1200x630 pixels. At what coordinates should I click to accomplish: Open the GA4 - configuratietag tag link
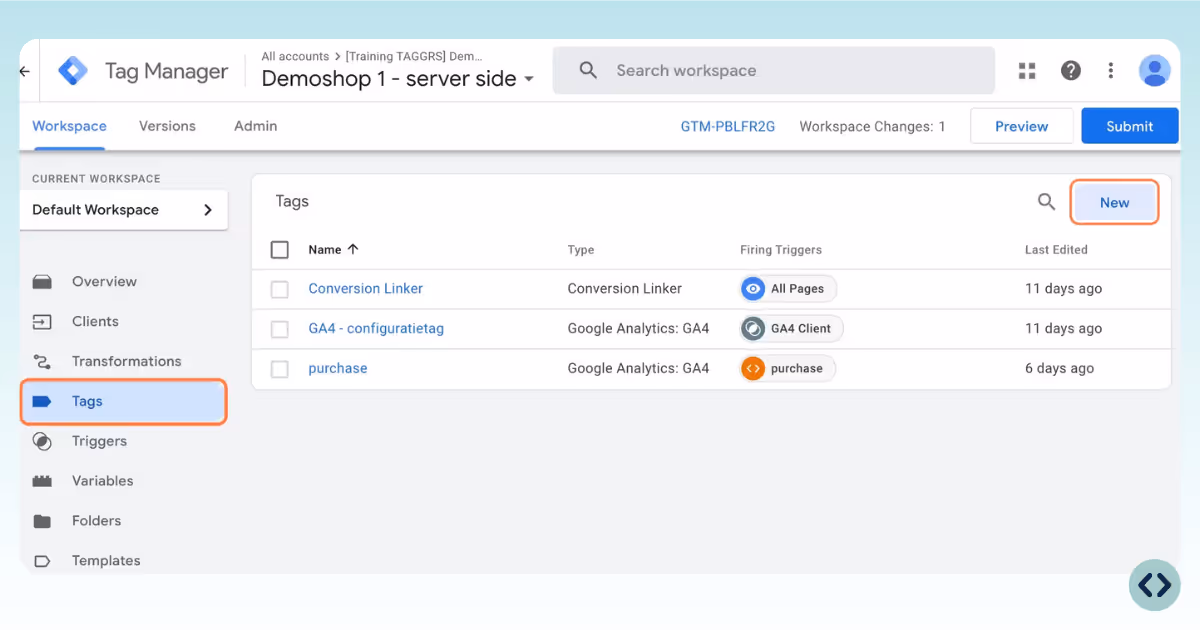tap(376, 329)
